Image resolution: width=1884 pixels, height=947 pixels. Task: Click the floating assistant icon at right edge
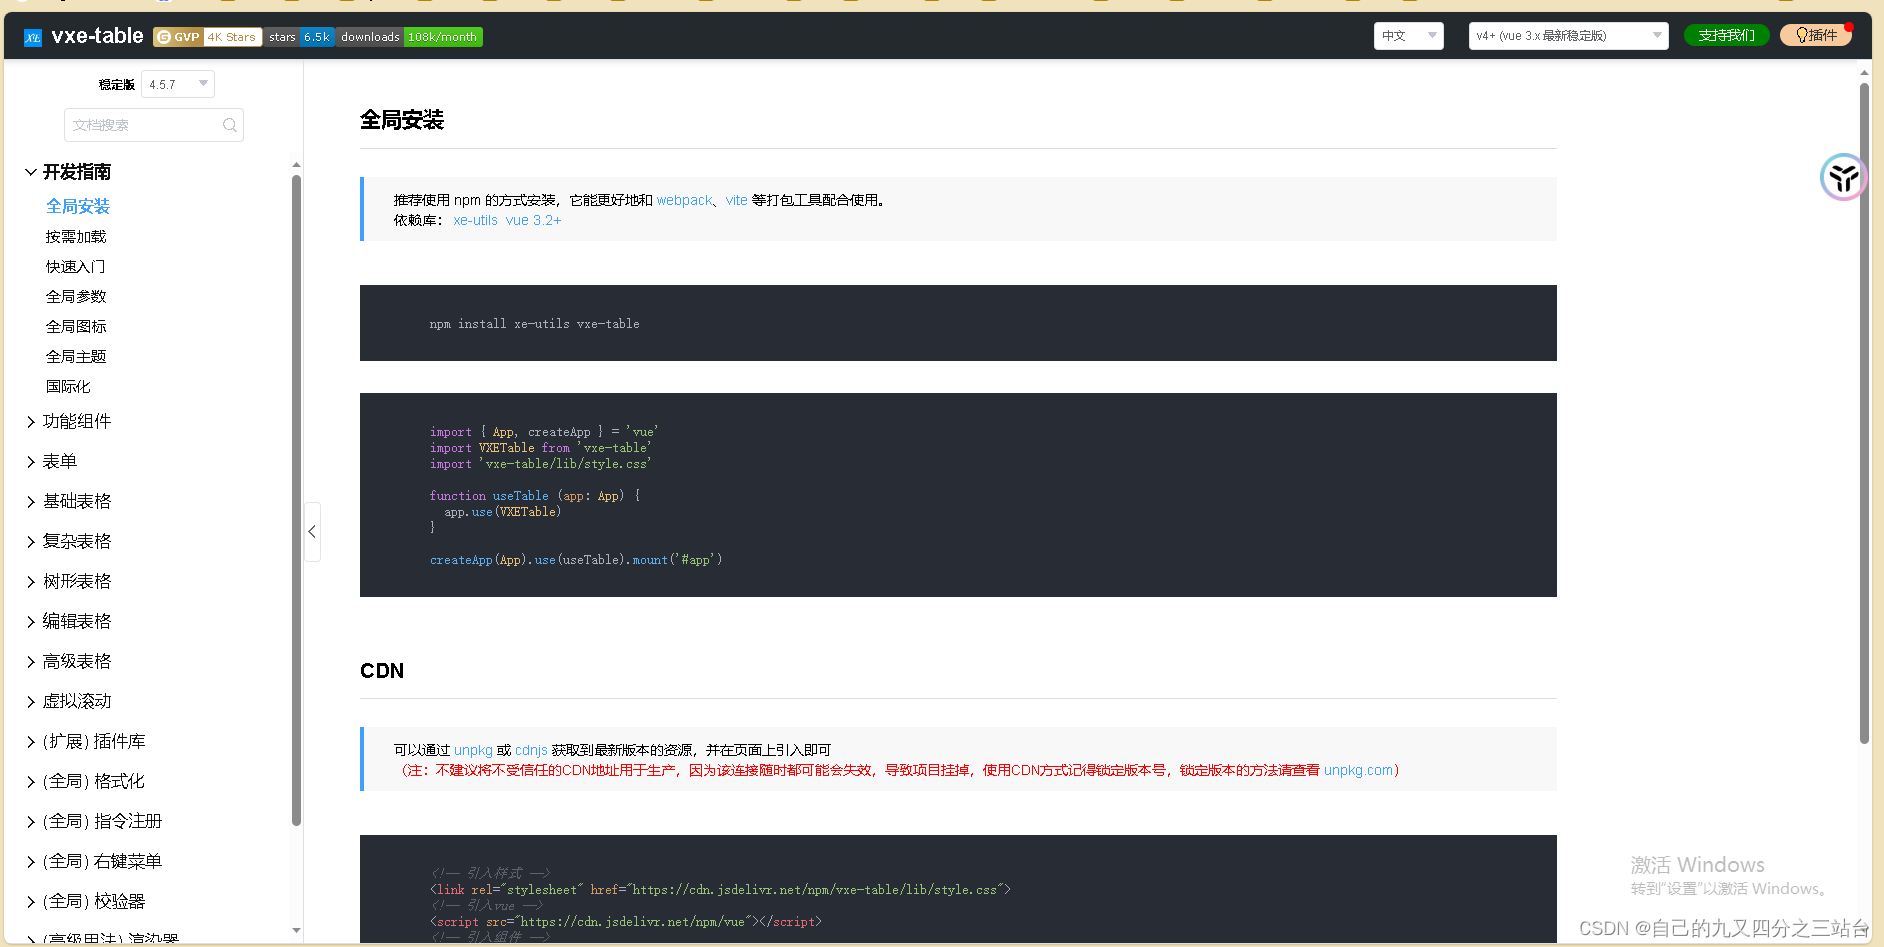coord(1843,178)
